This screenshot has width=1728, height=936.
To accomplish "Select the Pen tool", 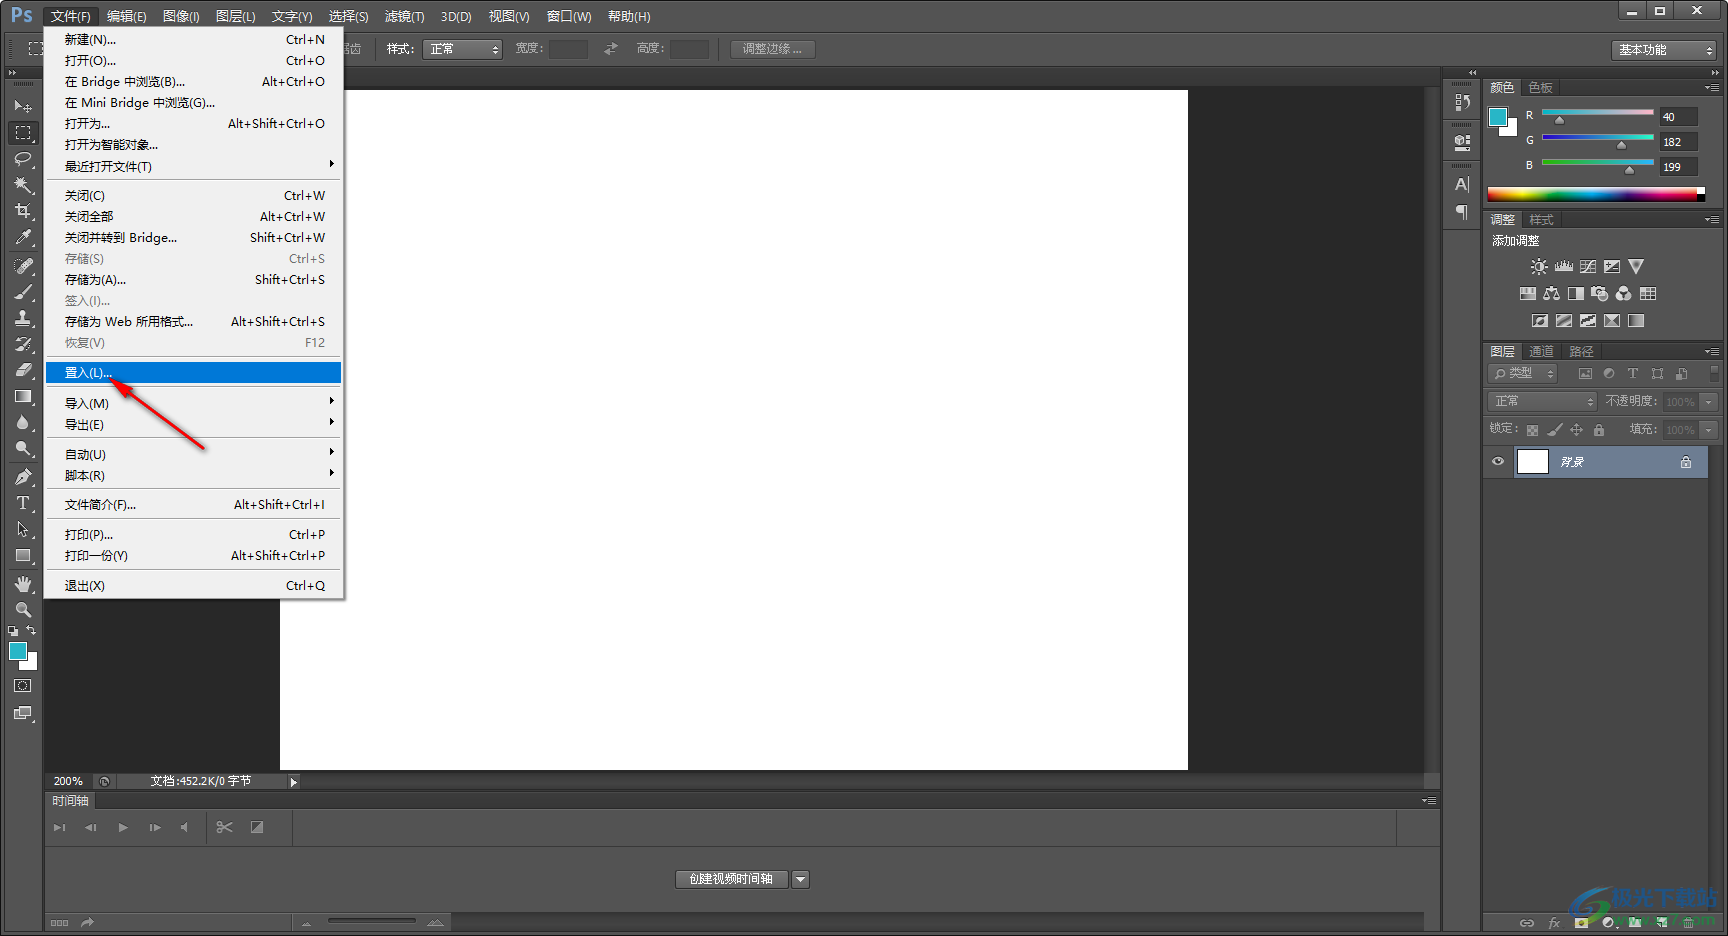I will (x=23, y=477).
